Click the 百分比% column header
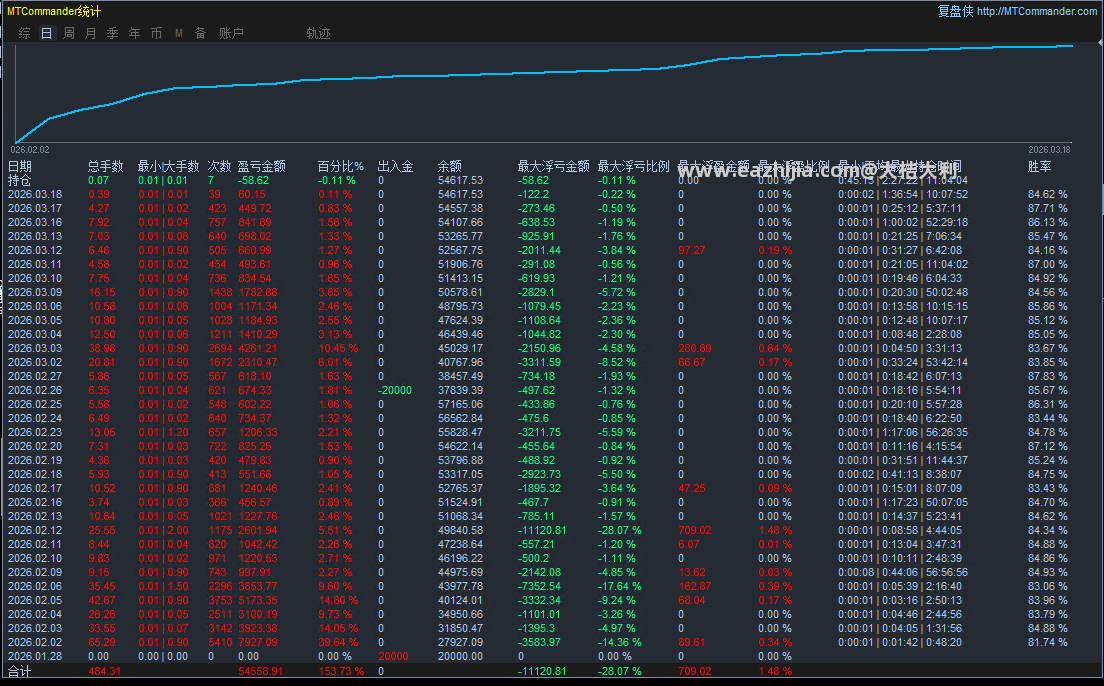Viewport: 1104px width, 686px height. (x=340, y=166)
